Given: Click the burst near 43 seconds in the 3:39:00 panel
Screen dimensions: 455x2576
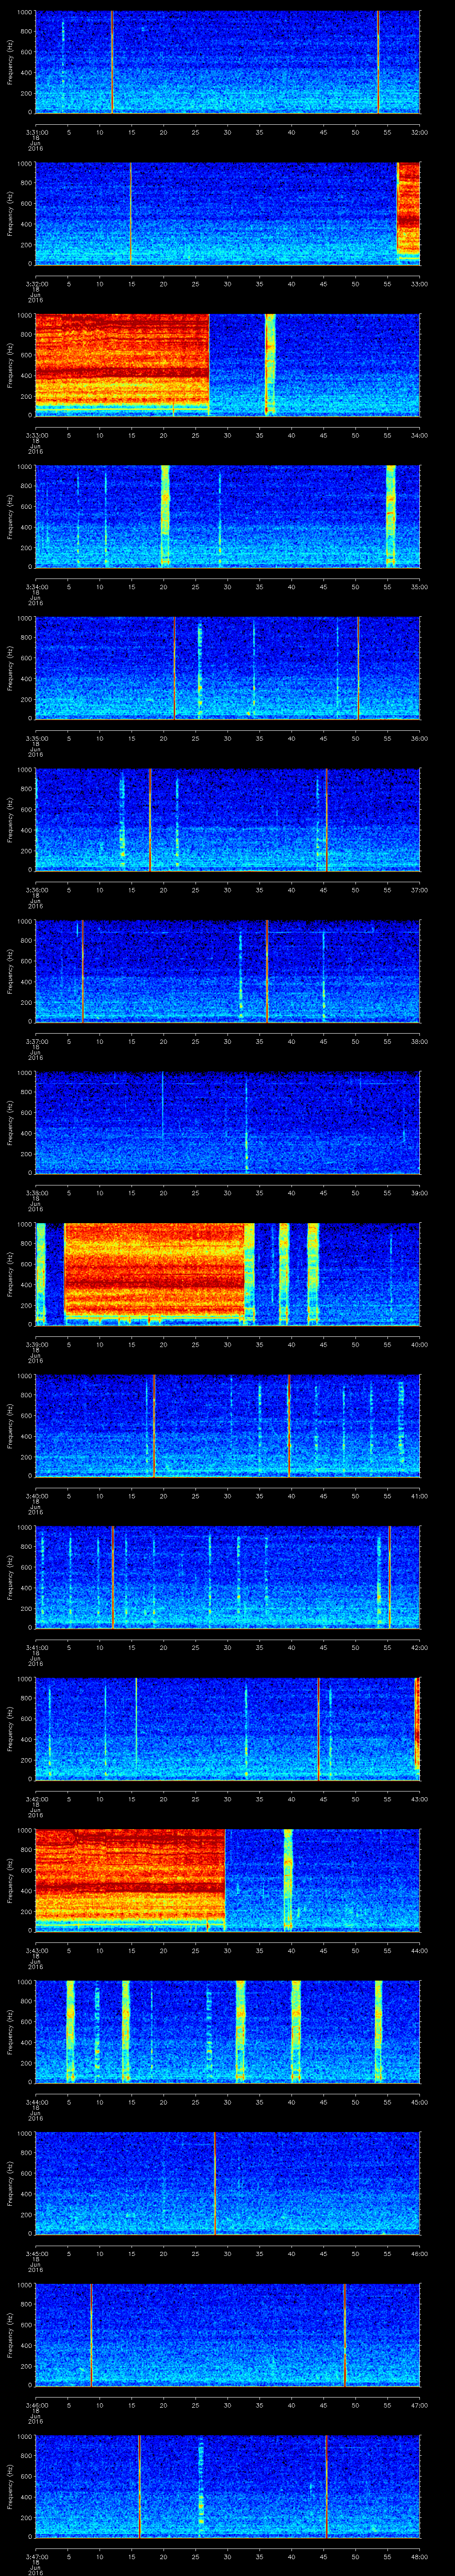Looking at the screenshot, I should [x=313, y=1274].
